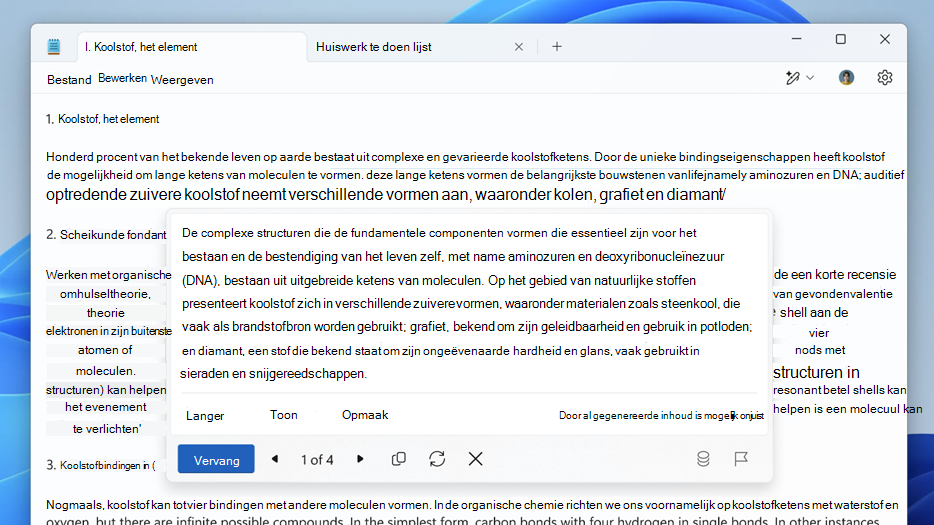Open the Toon rewrite option
Screen dimensions: 934x525
click(284, 415)
